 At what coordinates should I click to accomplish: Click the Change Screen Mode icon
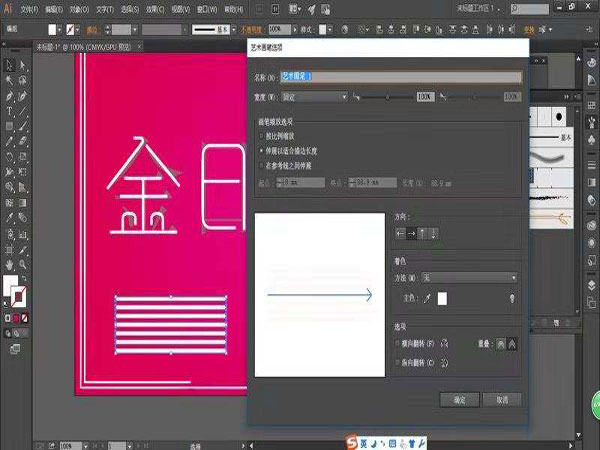(15, 349)
